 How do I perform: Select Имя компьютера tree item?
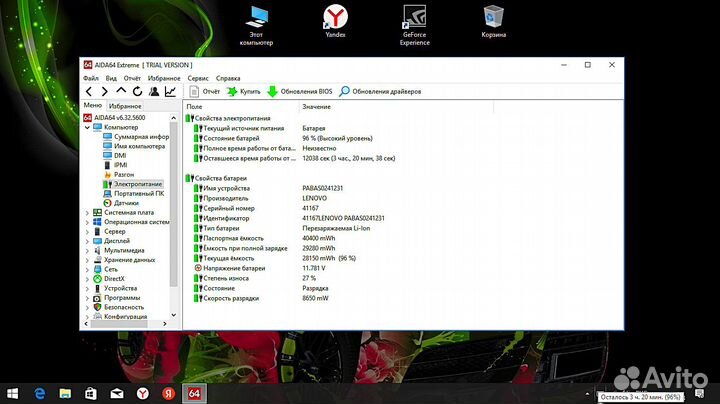point(134,146)
